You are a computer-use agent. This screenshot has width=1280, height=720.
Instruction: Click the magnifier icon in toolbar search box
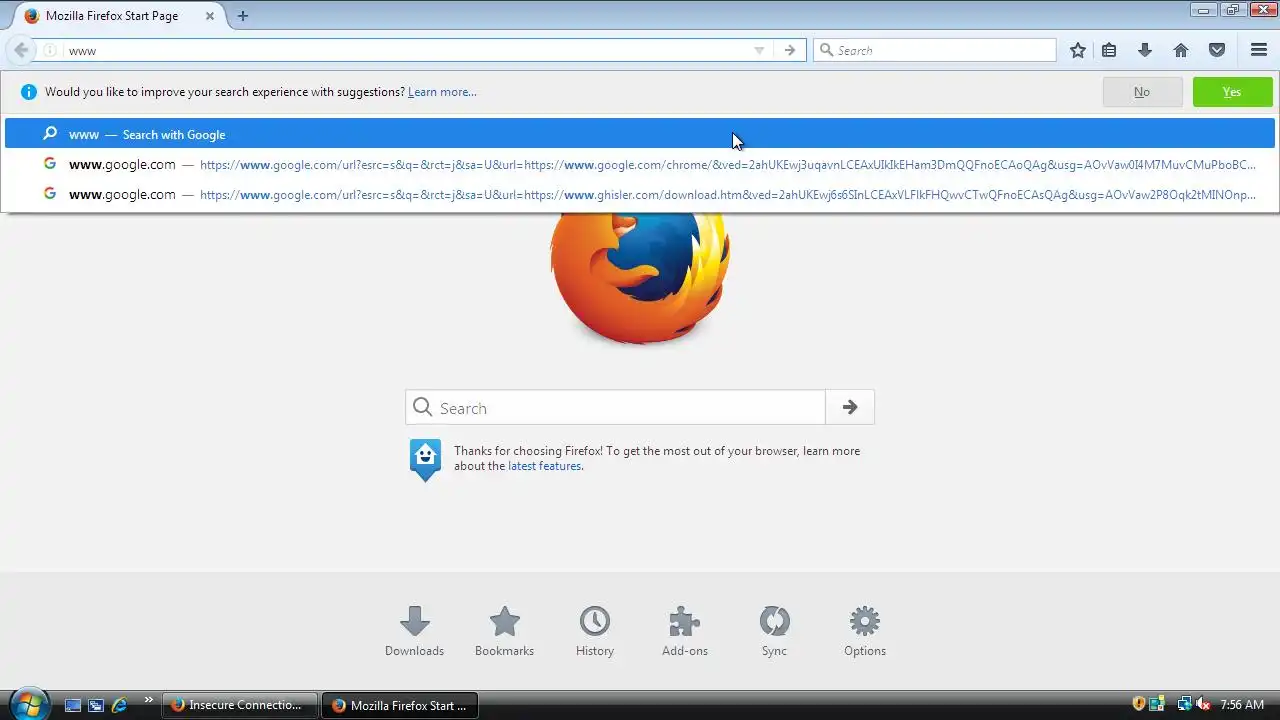coord(826,50)
